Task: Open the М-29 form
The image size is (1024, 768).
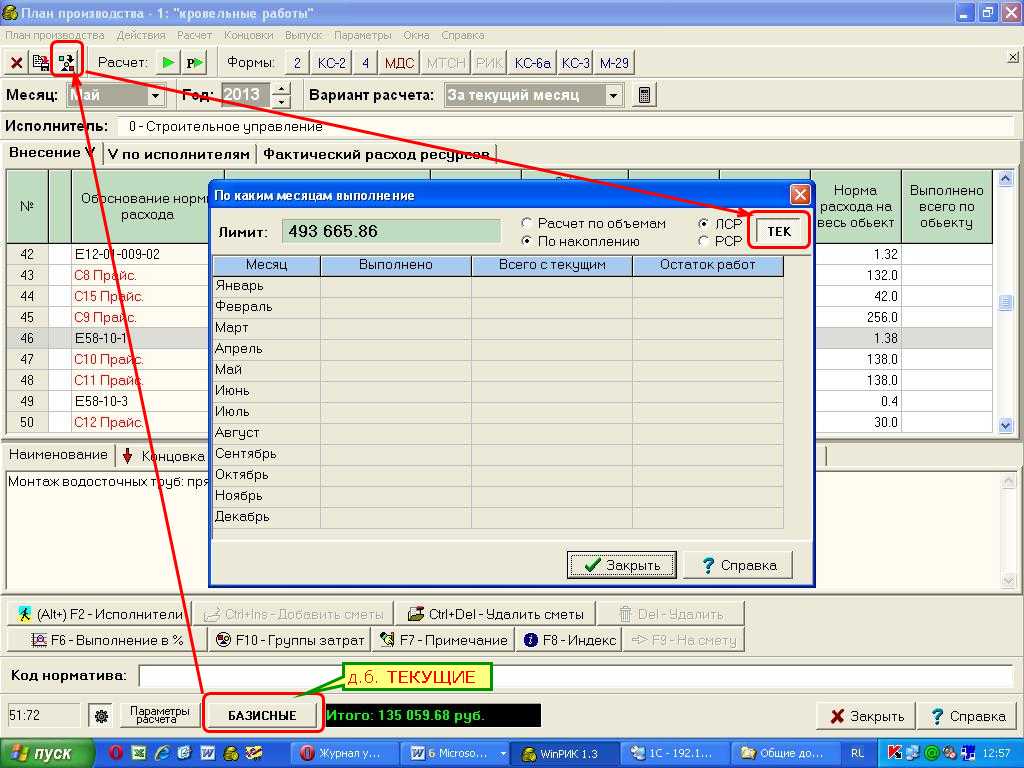Action: (x=614, y=63)
